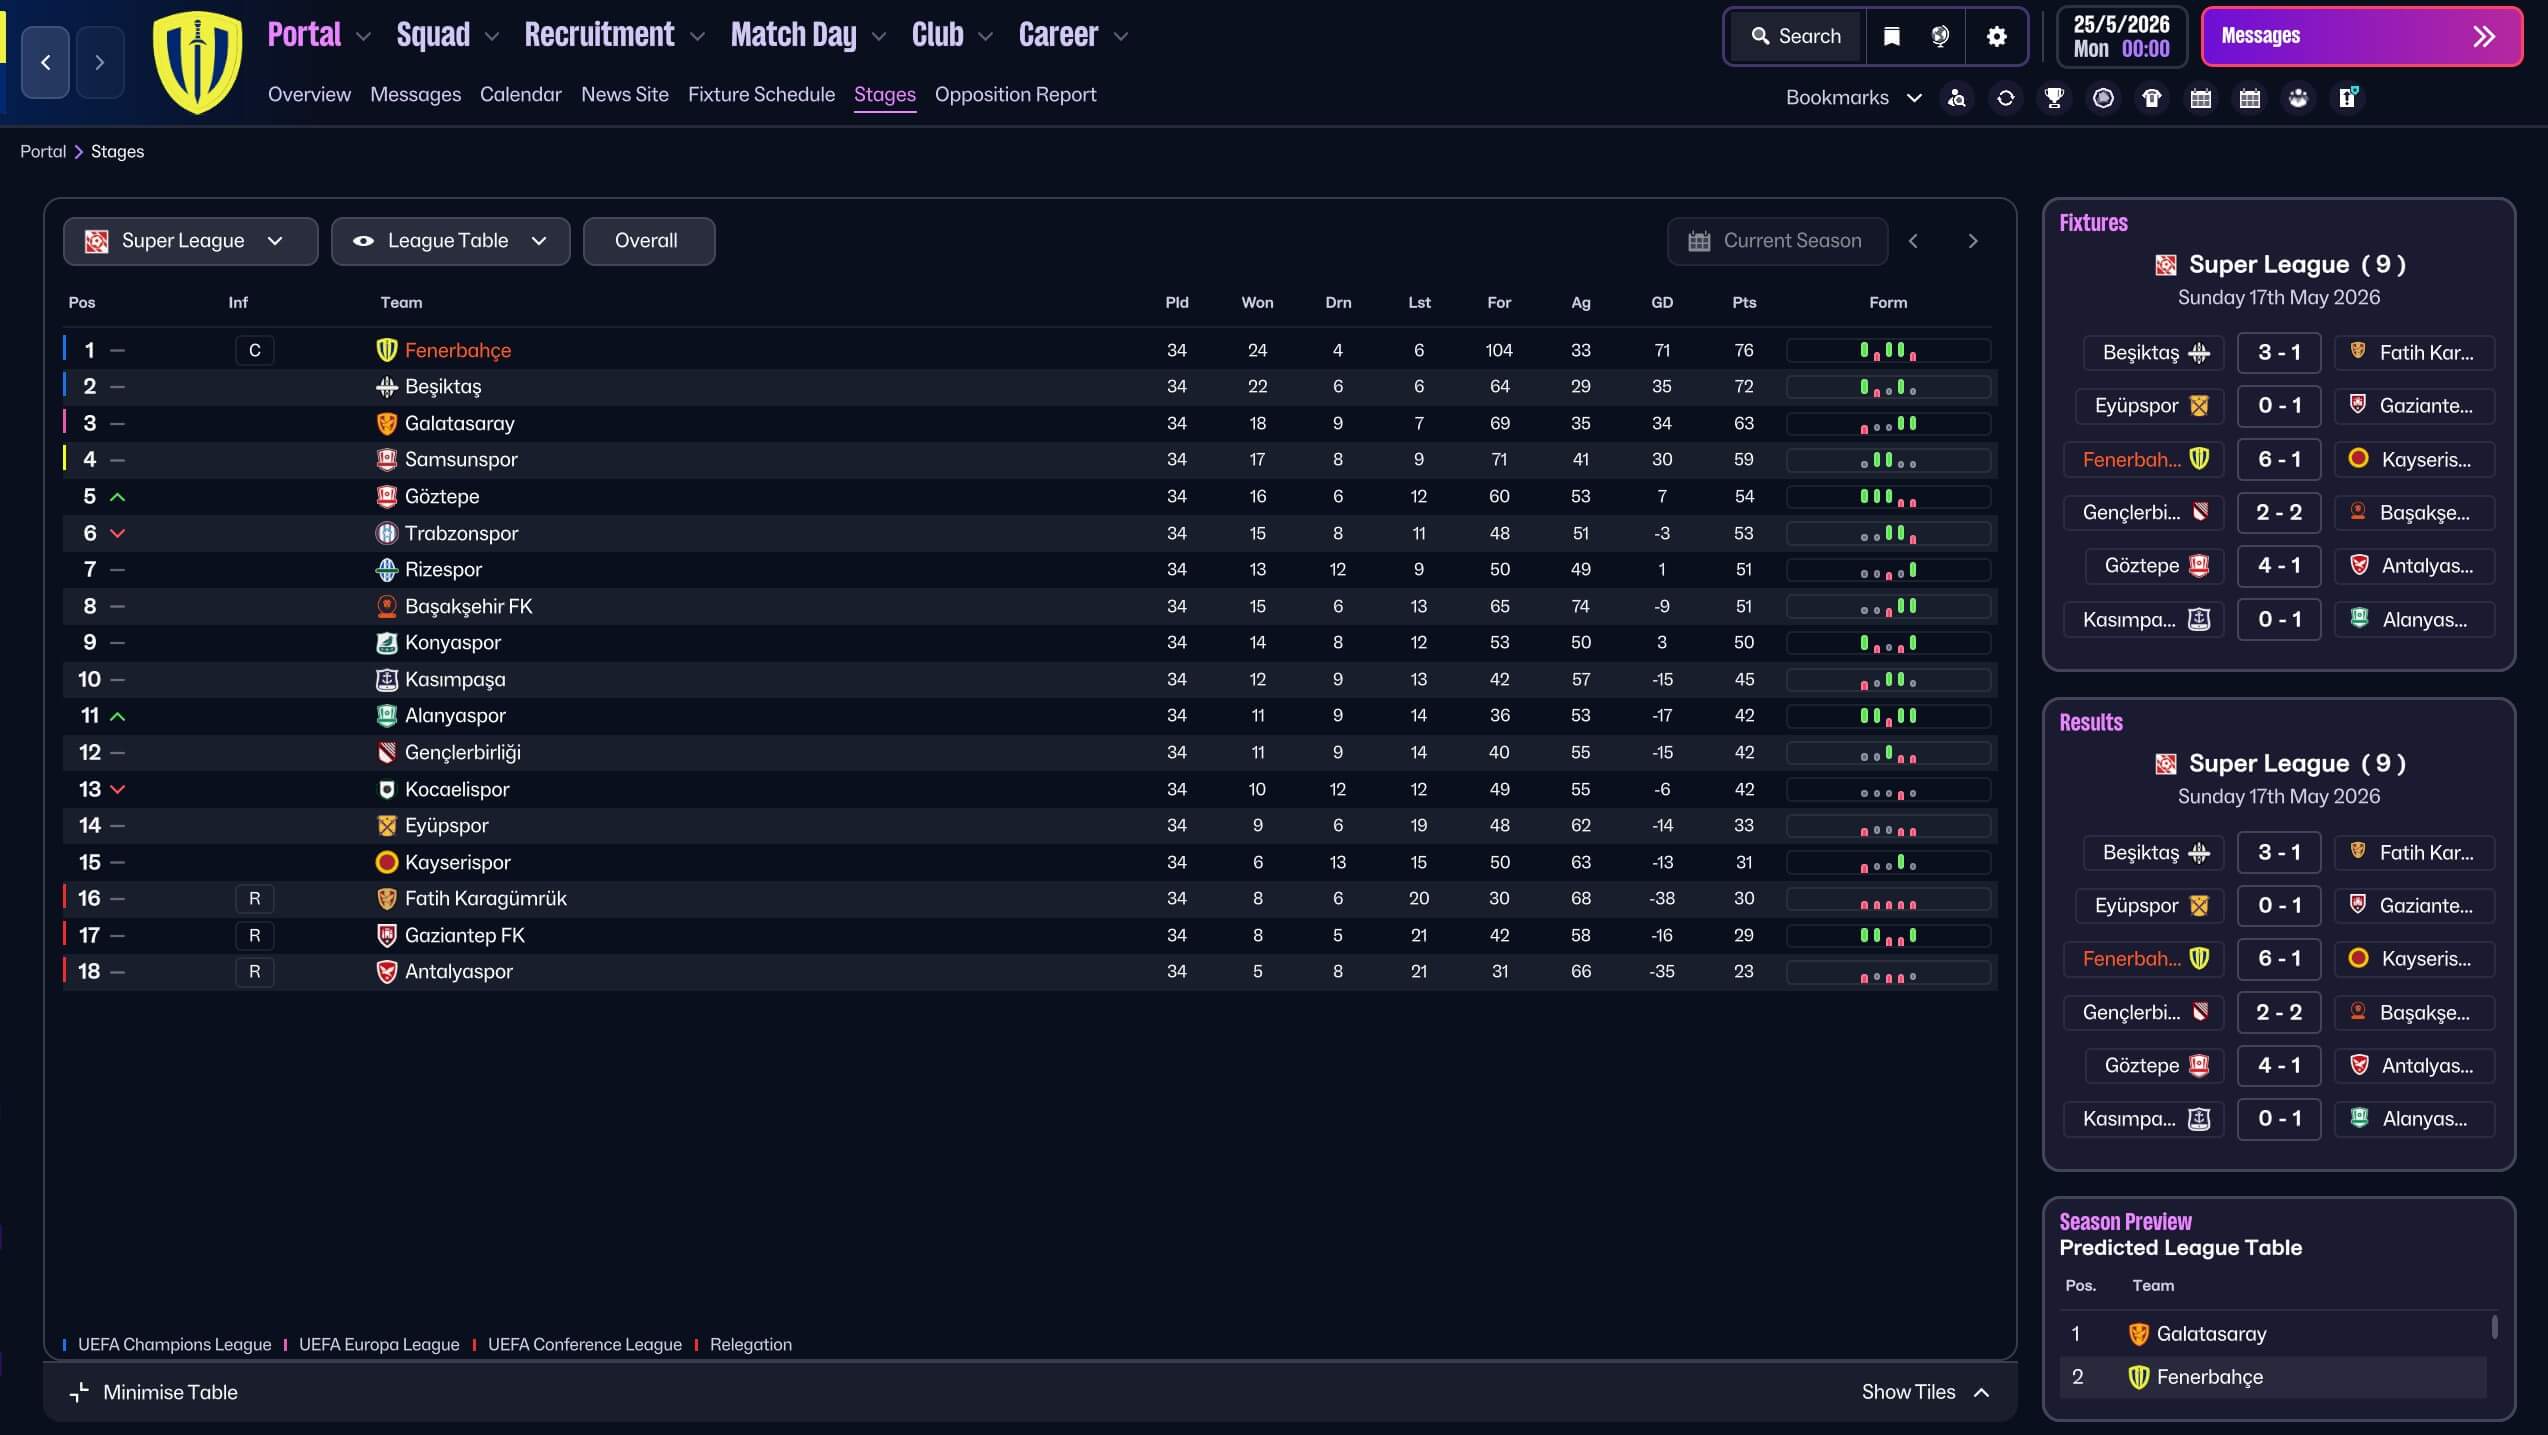Toggle the Overall table filter button
Viewport: 2548px width, 1435px height.
point(648,241)
